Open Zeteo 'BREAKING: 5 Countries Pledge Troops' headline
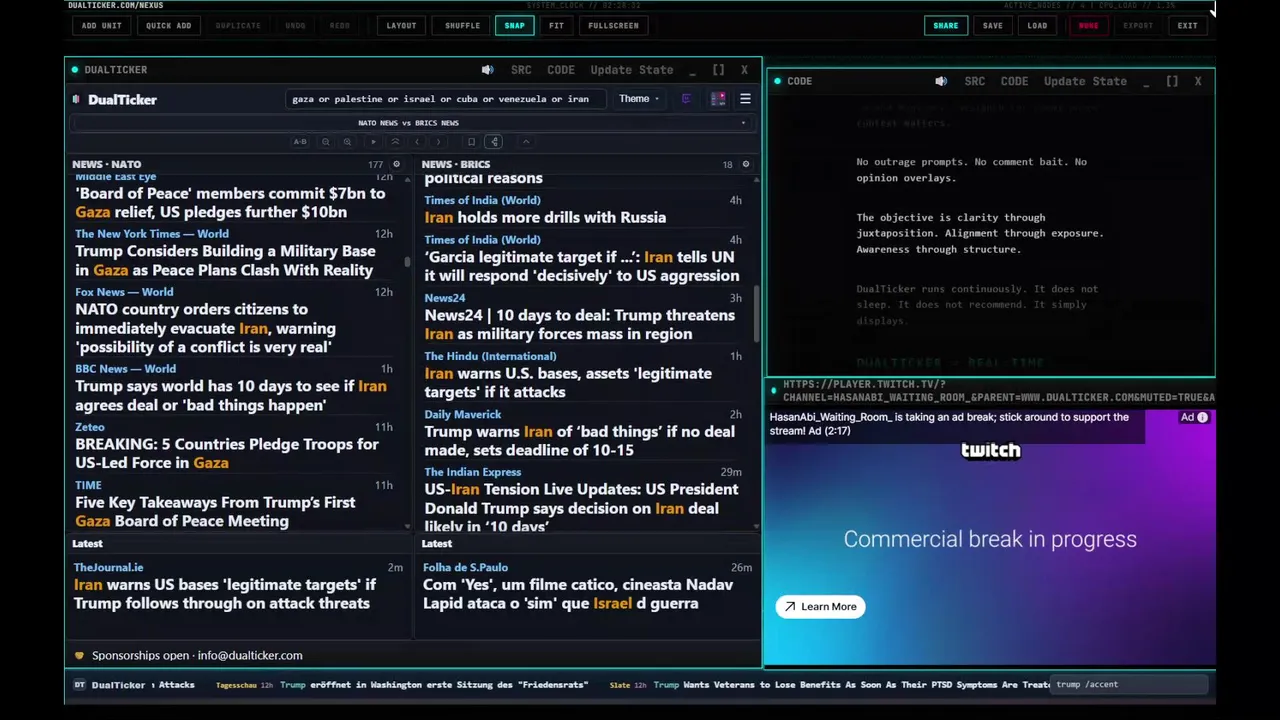Image resolution: width=1280 pixels, height=720 pixels. (227, 454)
